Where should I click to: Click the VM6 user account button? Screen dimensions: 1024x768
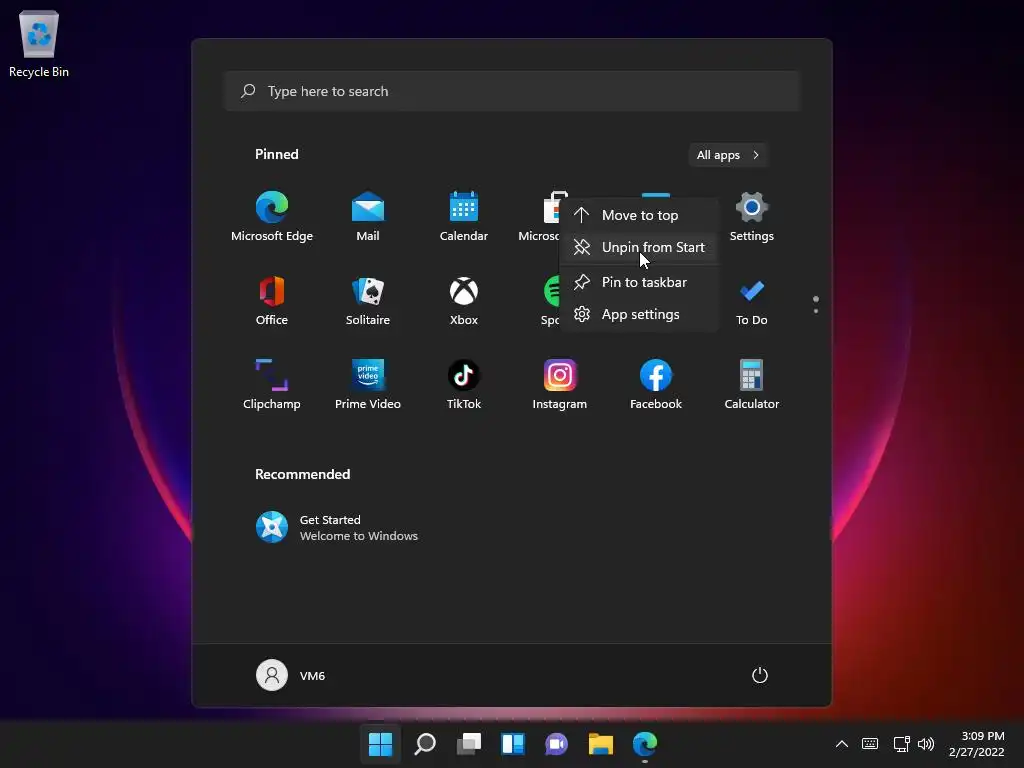point(291,675)
